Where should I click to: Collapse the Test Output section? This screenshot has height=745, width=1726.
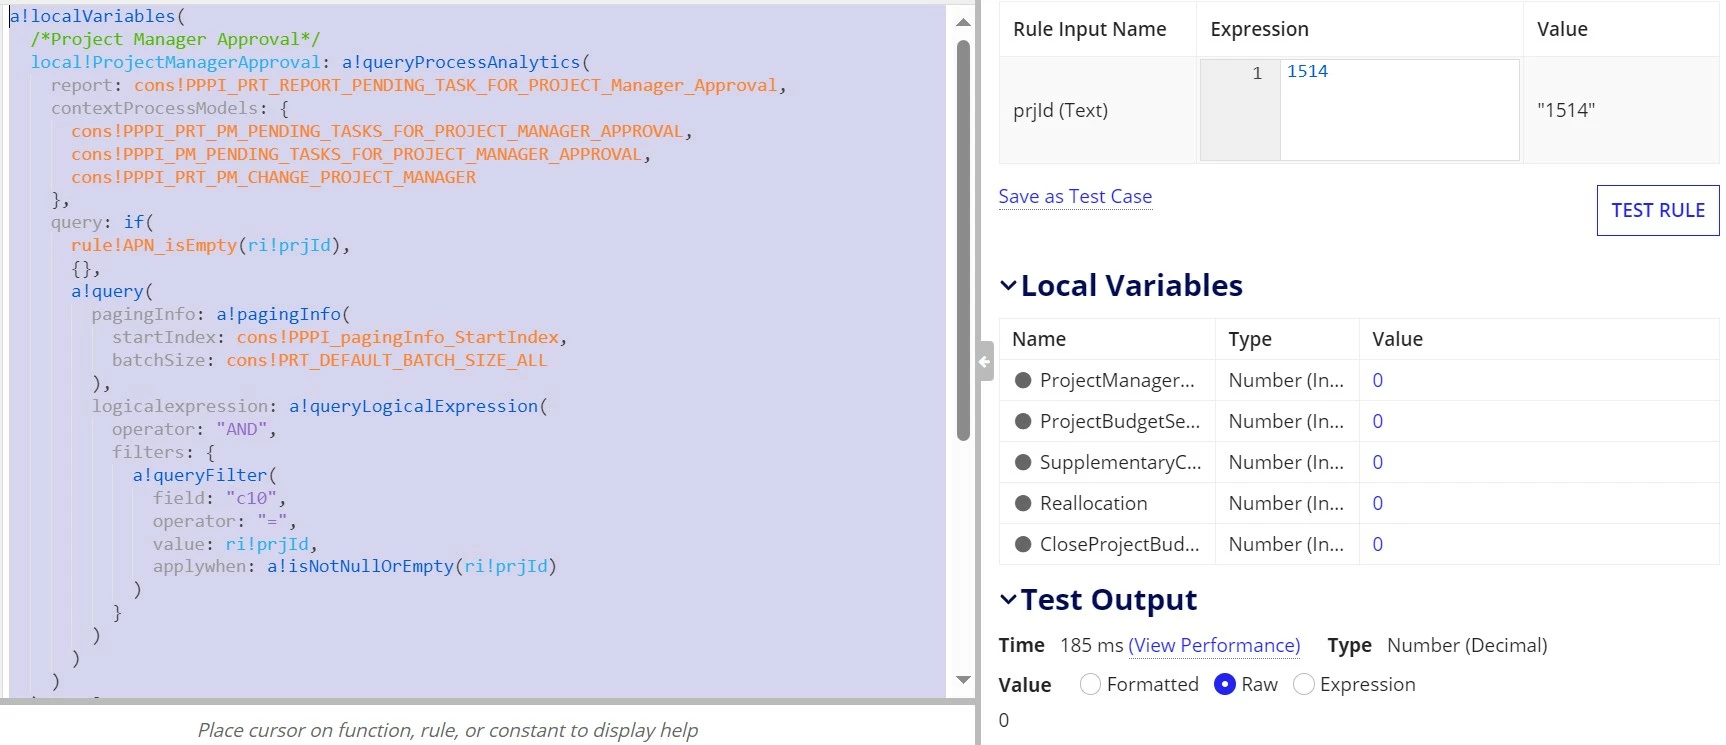(x=1009, y=600)
